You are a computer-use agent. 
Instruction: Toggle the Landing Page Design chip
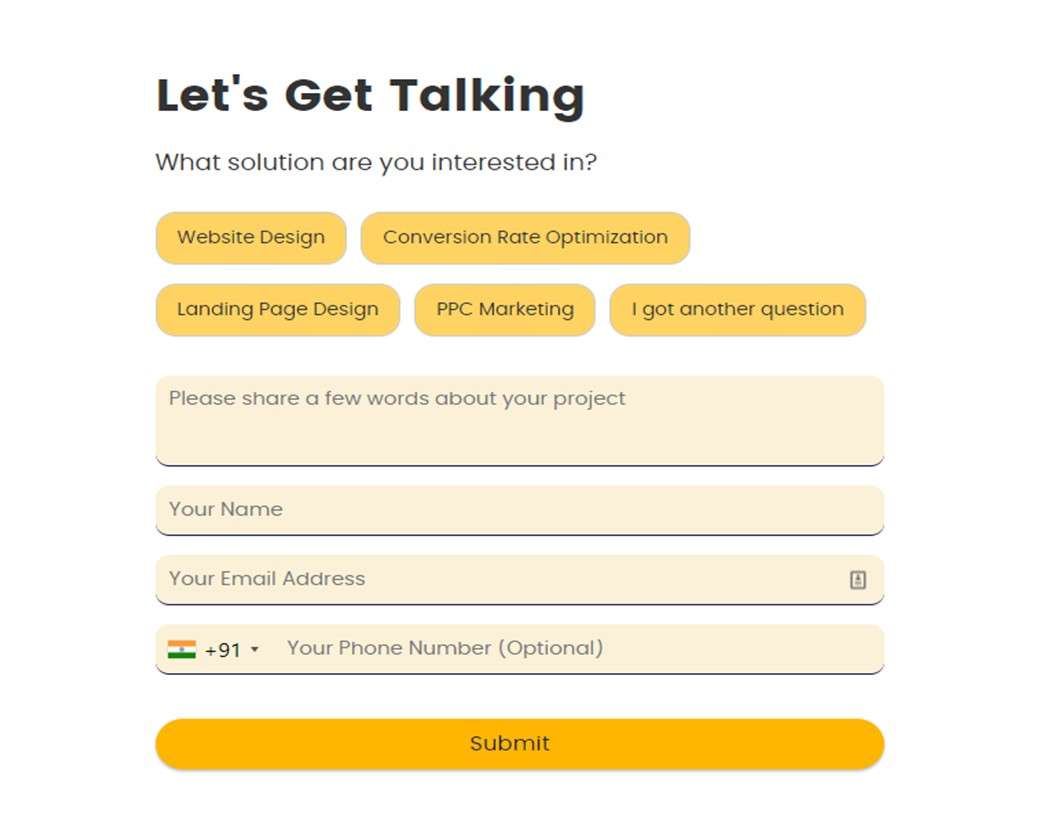pos(277,310)
